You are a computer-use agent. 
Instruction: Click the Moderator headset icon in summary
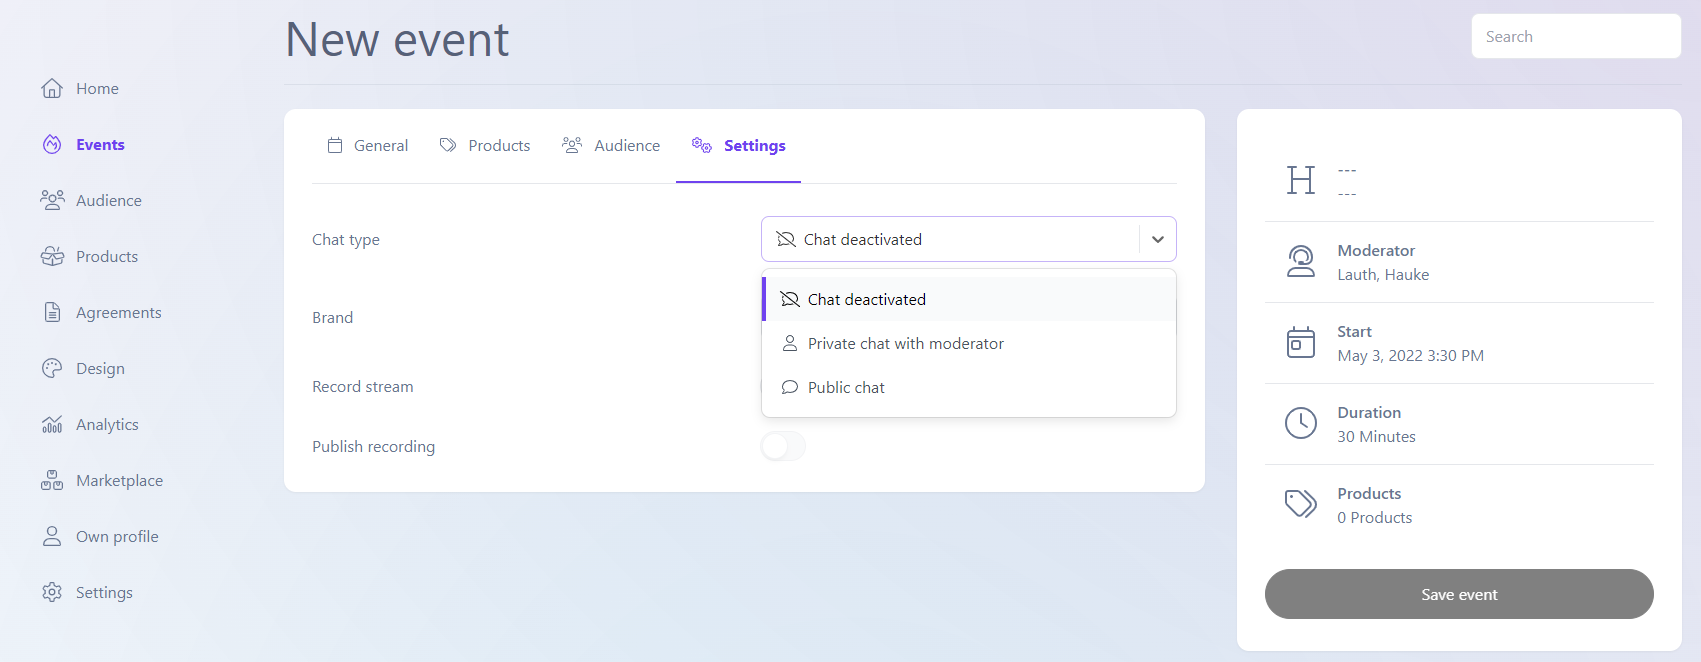1301,261
